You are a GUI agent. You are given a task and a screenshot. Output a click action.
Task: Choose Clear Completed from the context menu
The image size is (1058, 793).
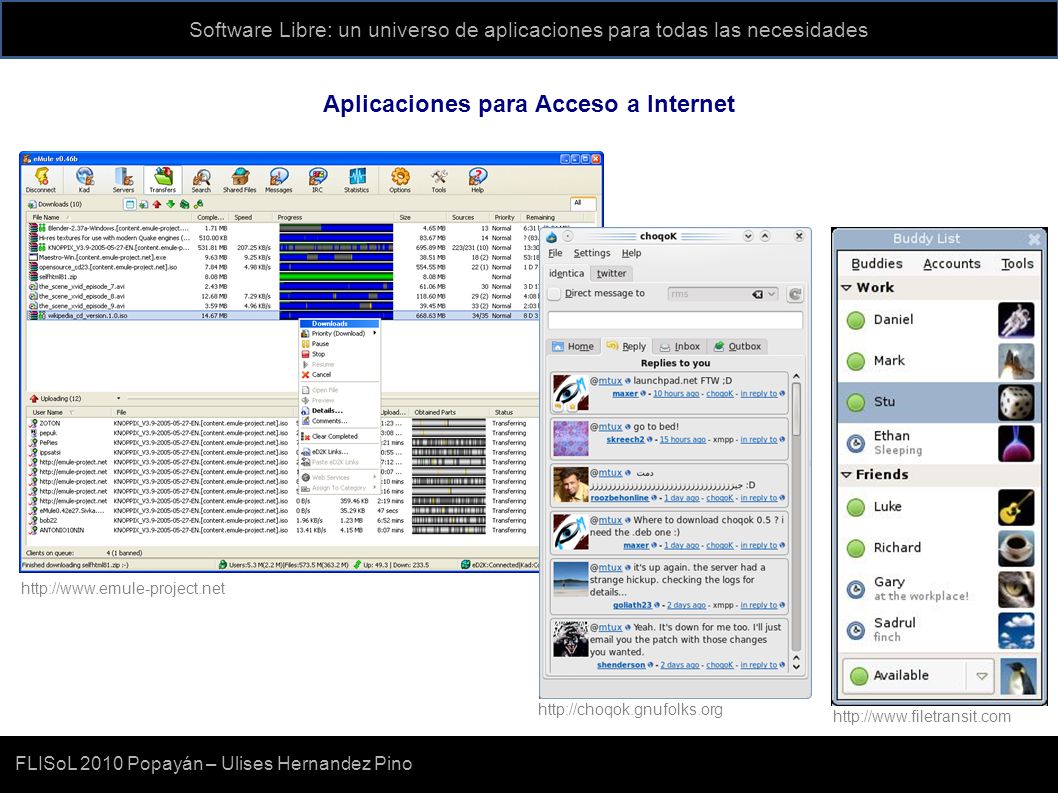tap(339, 437)
